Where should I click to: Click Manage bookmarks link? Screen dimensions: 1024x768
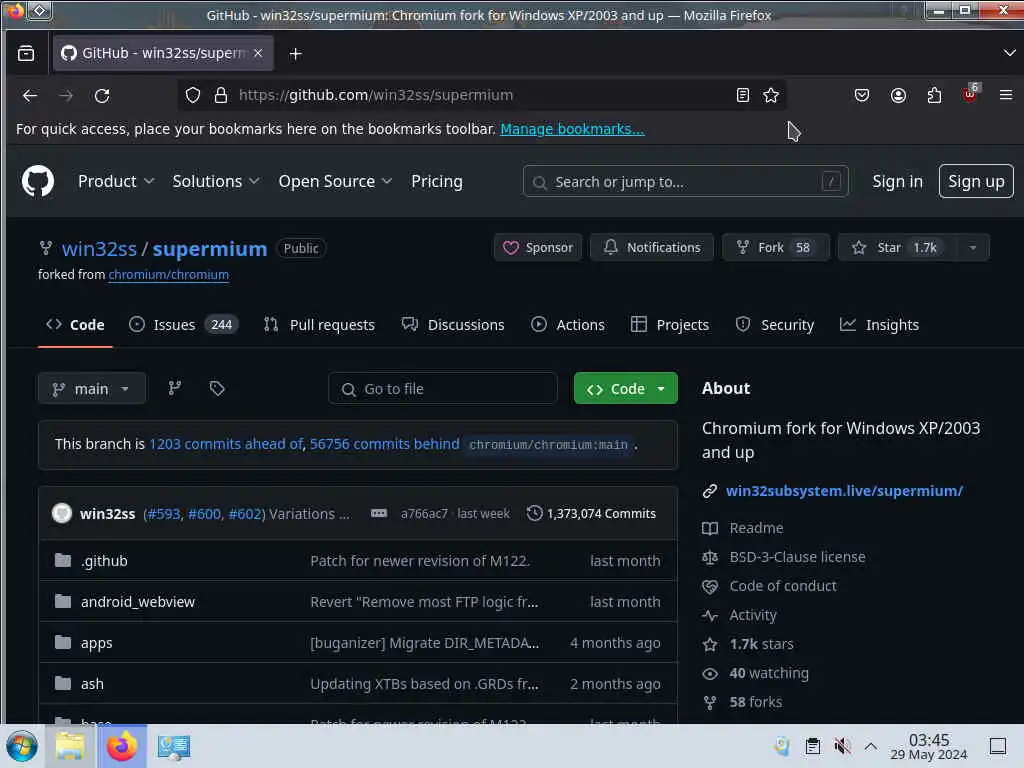pyautogui.click(x=572, y=129)
